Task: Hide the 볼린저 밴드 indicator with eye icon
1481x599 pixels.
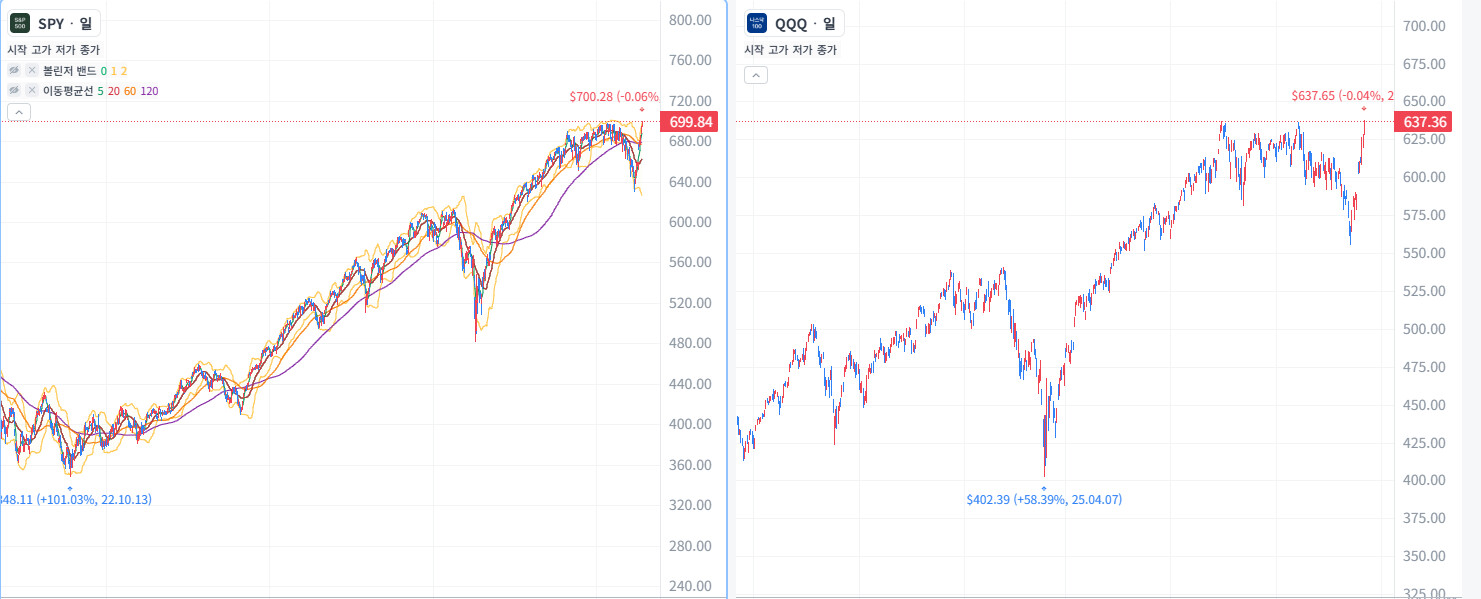Action: 15,71
